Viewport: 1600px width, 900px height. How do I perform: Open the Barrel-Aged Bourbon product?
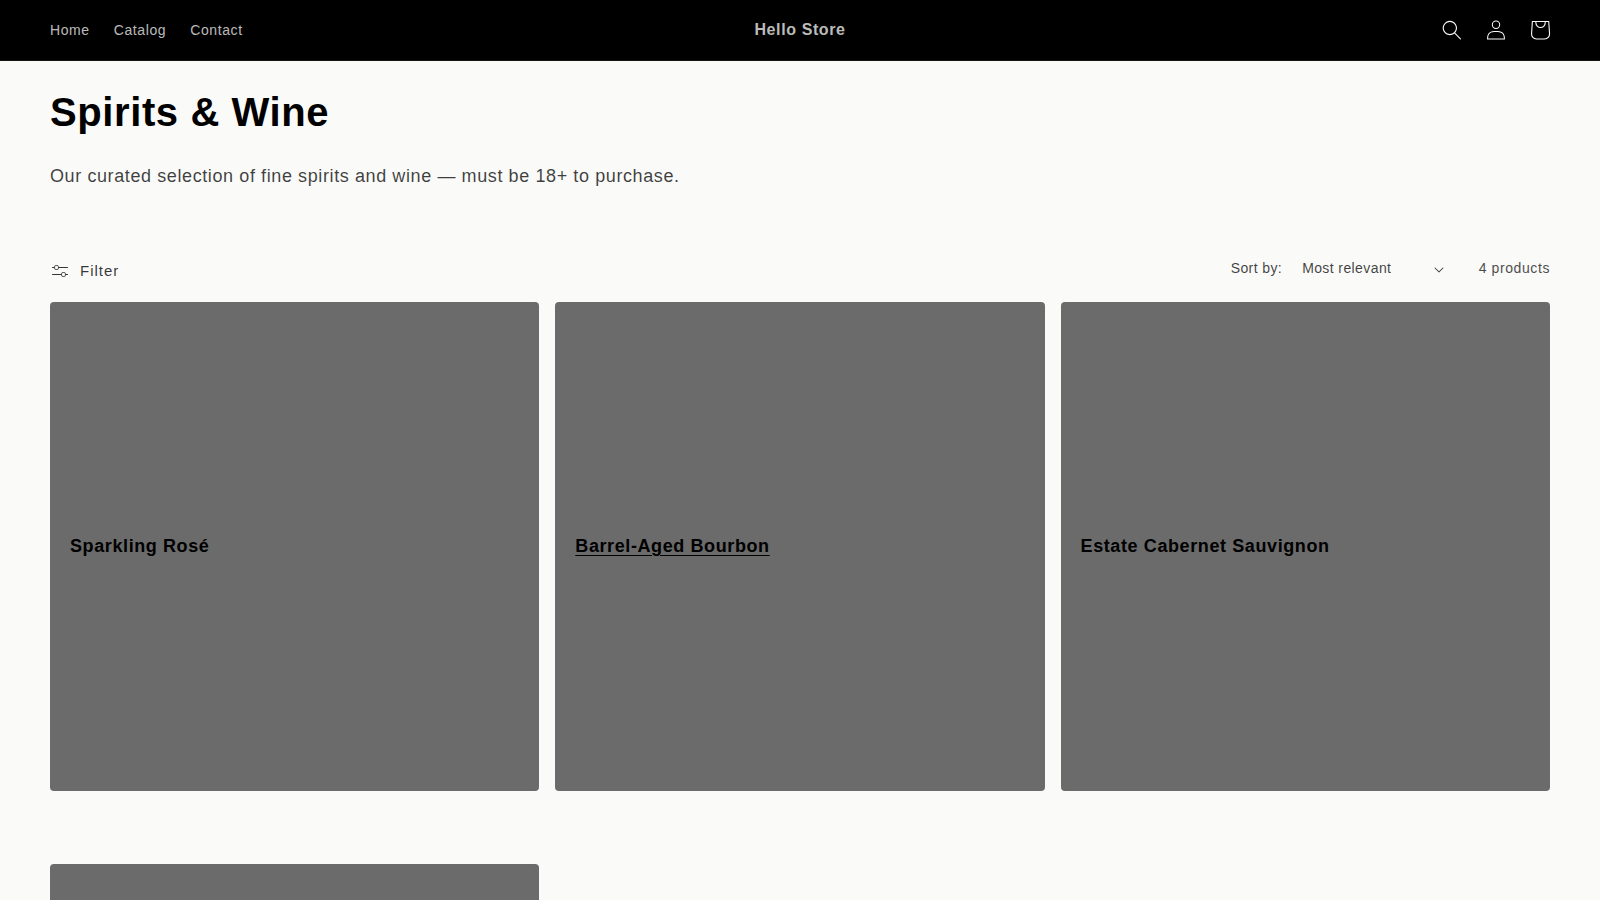pyautogui.click(x=672, y=546)
